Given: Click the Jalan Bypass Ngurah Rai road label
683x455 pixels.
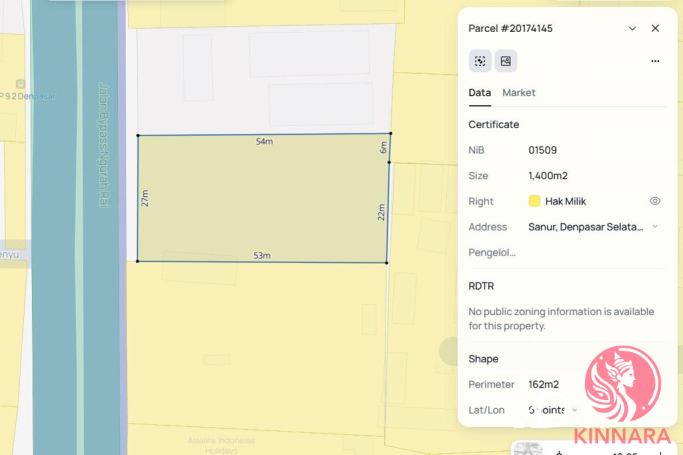Looking at the screenshot, I should point(104,145).
